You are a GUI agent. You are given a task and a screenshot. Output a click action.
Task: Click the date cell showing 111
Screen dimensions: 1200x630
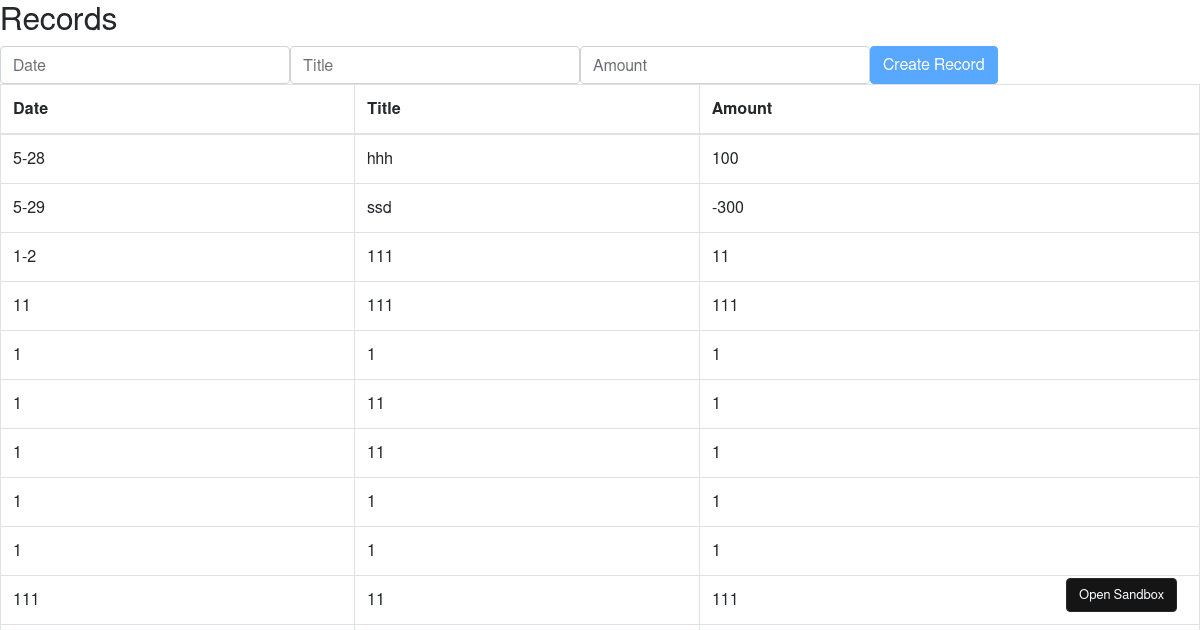[x=26, y=599]
